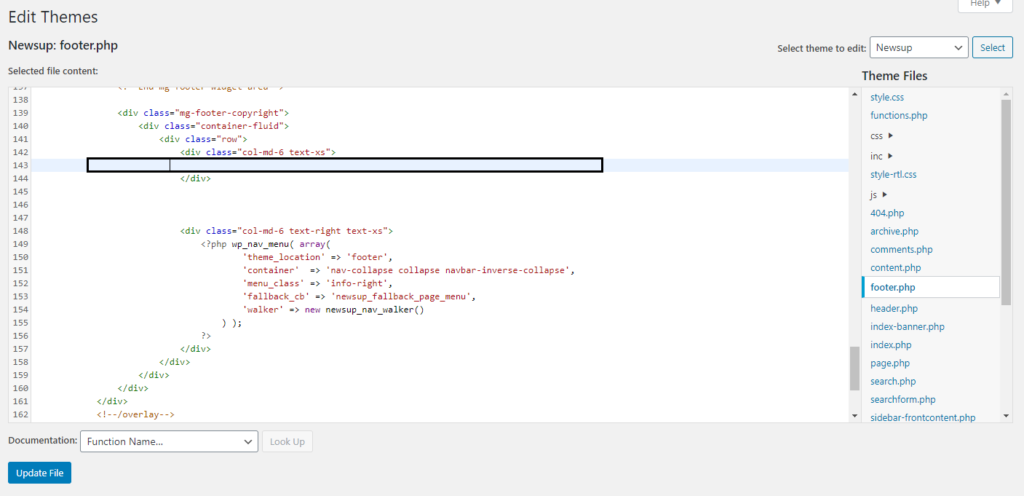1024x496 pixels.
Task: Click the code editor scroll-up arrow
Action: pyautogui.click(x=855, y=95)
